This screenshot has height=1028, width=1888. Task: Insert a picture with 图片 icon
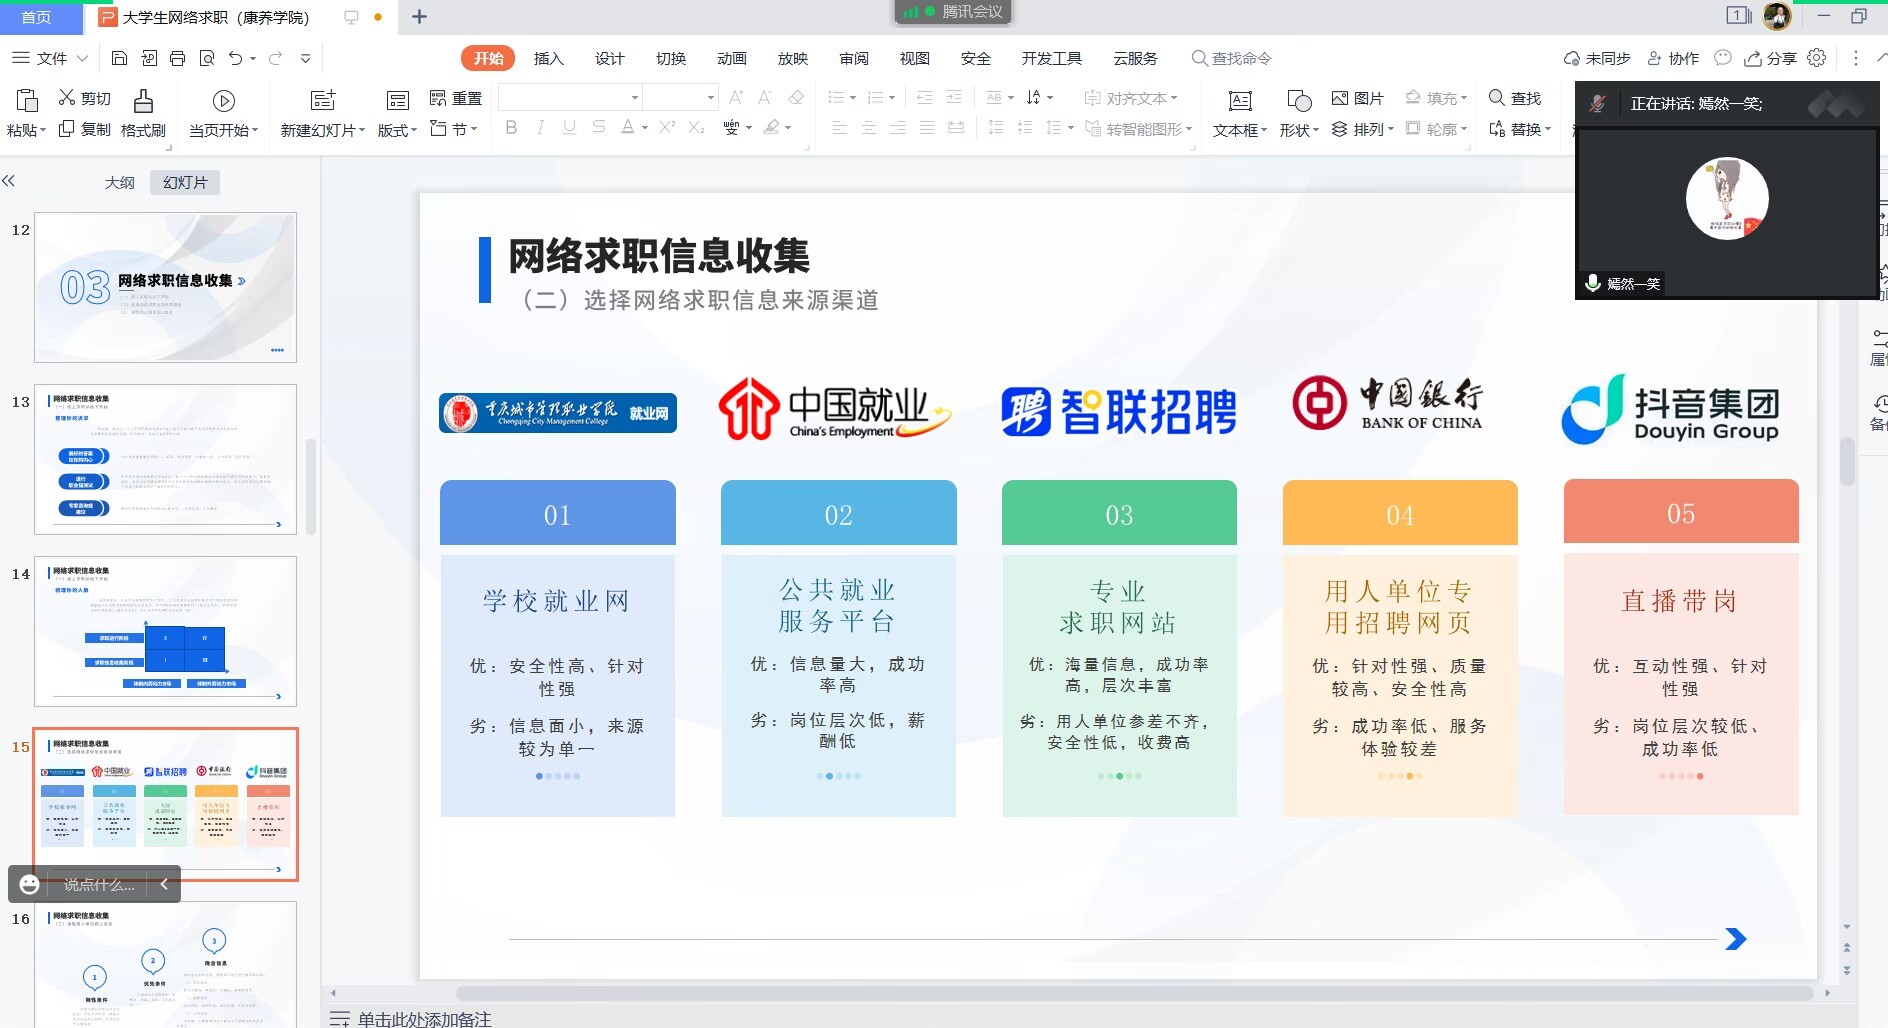coord(1340,98)
